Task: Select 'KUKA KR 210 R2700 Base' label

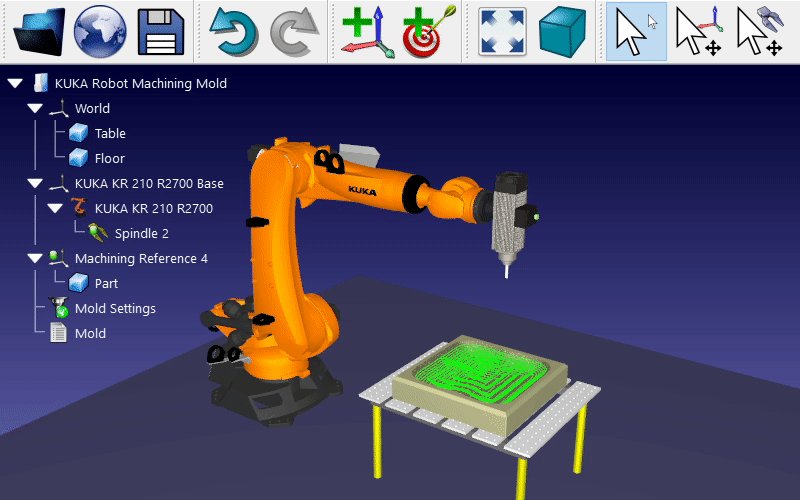Action: click(x=149, y=183)
